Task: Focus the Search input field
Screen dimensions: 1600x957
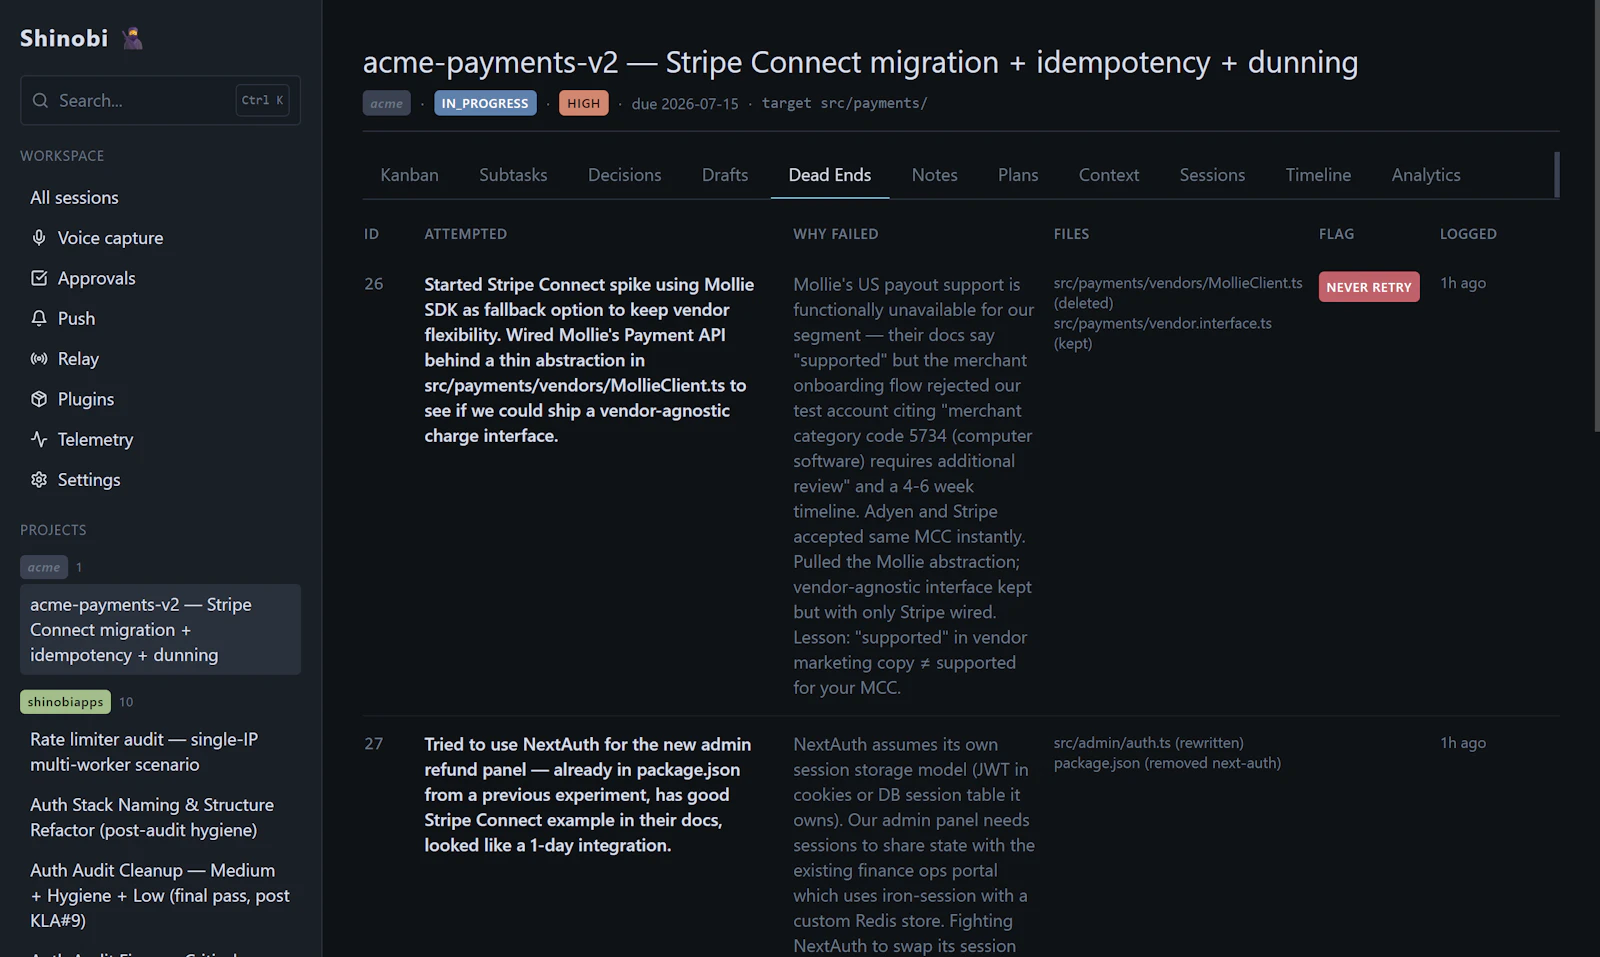Action: click(160, 100)
